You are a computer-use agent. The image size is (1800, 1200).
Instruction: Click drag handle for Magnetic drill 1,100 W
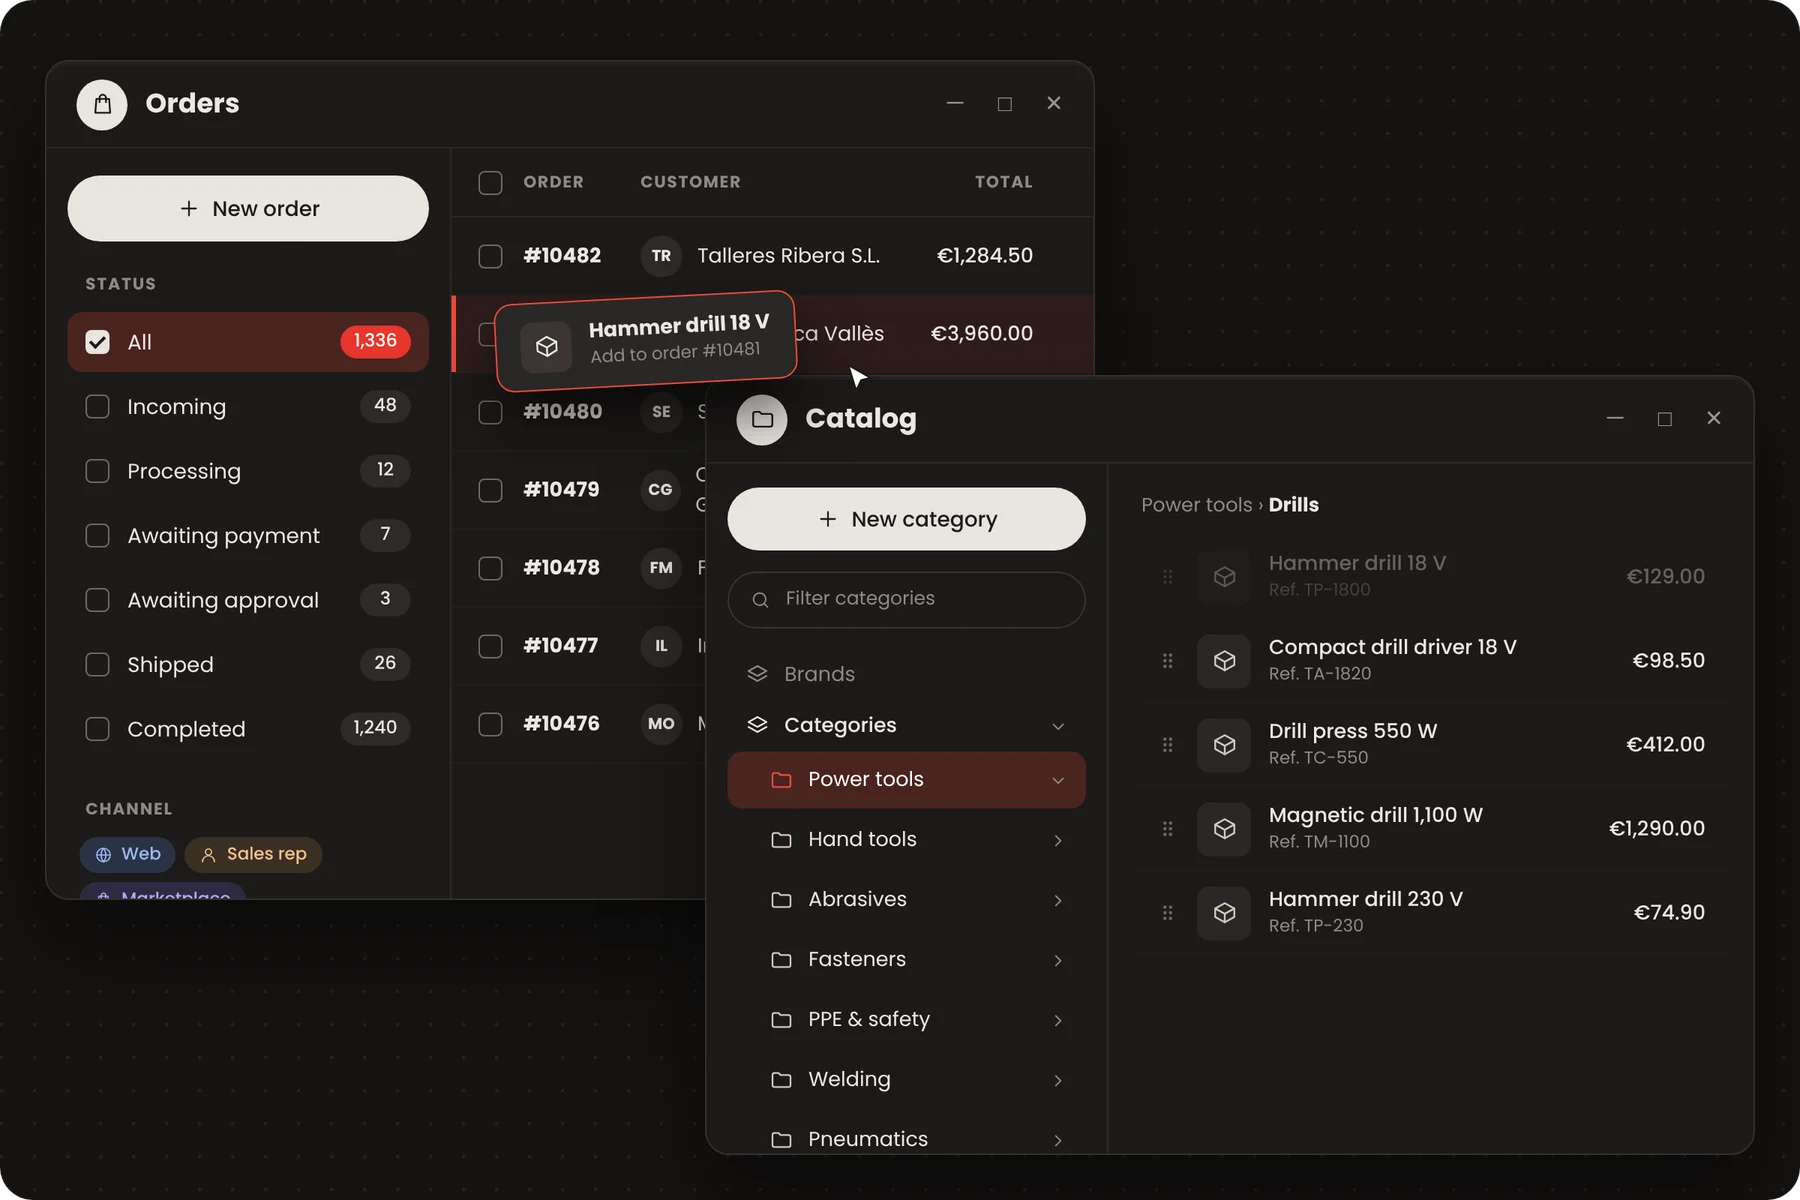pyautogui.click(x=1167, y=829)
